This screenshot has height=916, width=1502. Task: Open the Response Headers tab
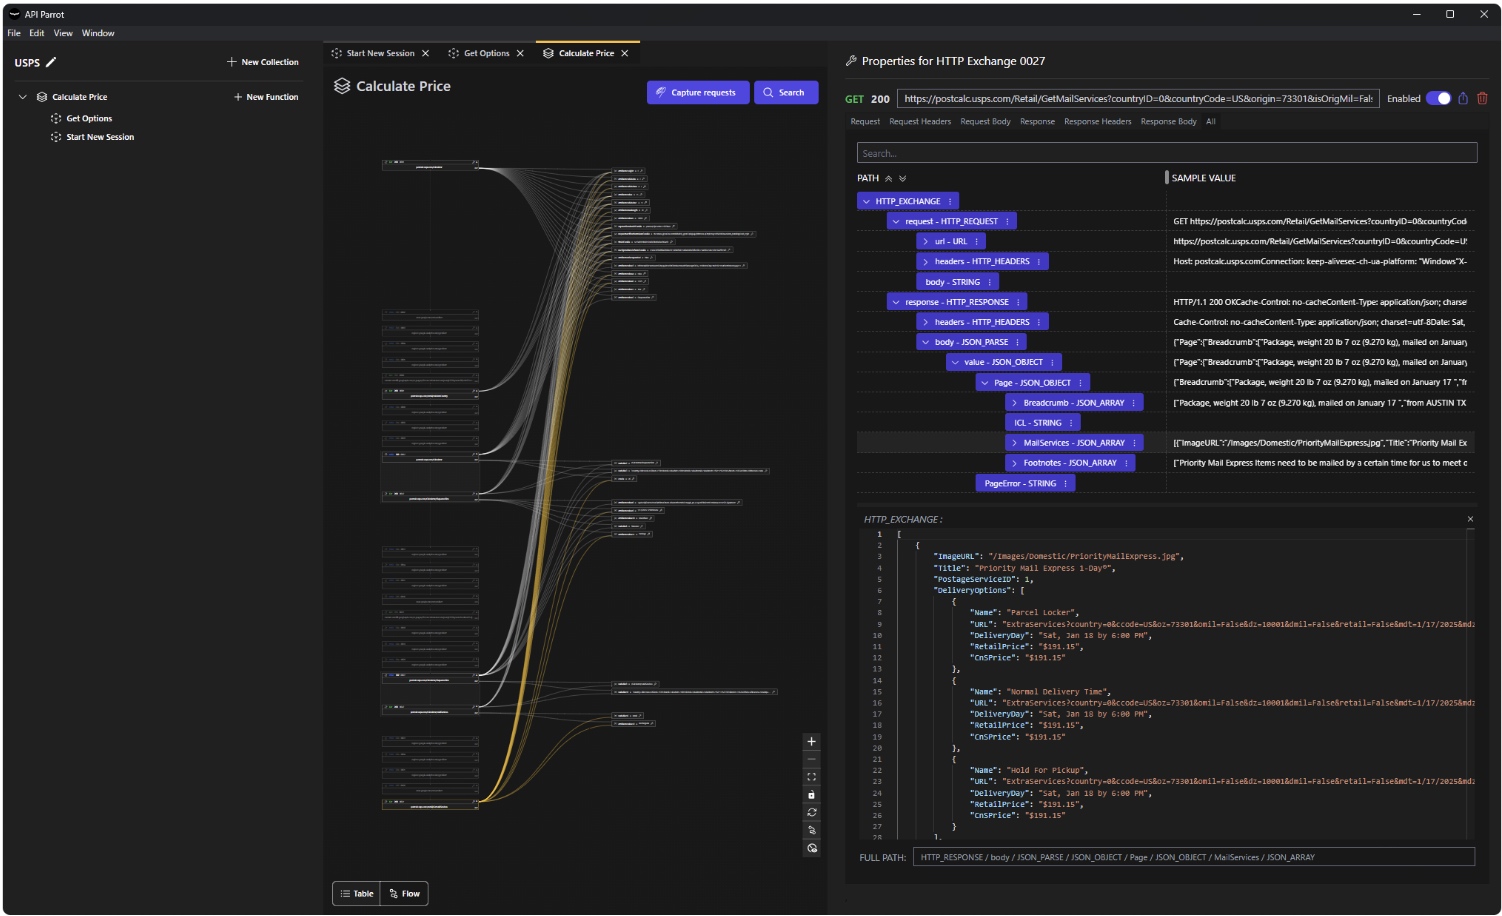coord(1097,122)
